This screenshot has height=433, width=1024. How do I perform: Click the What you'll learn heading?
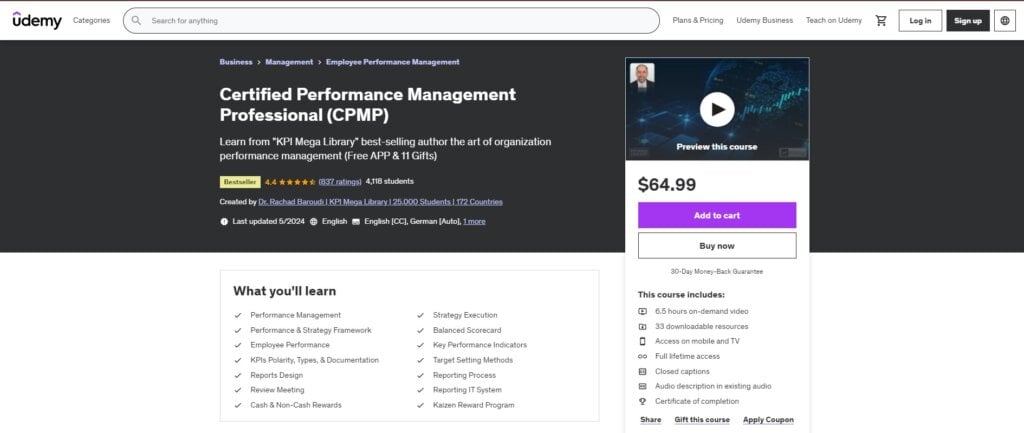(285, 291)
